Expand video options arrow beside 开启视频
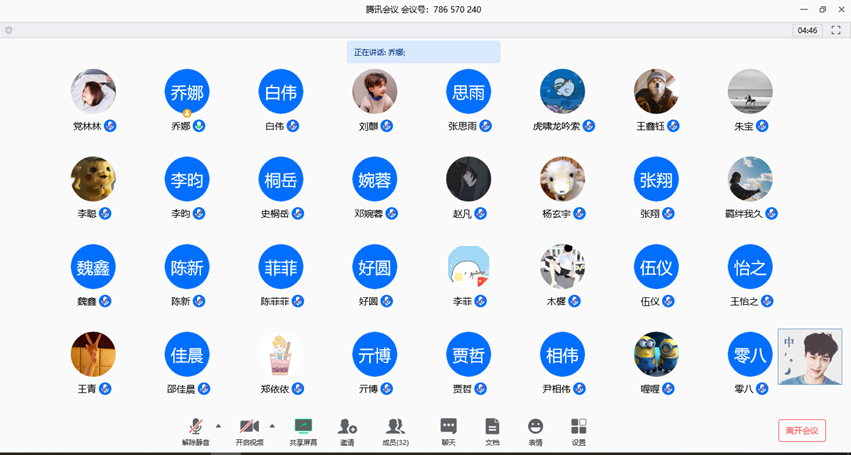The image size is (851, 455). [x=272, y=426]
